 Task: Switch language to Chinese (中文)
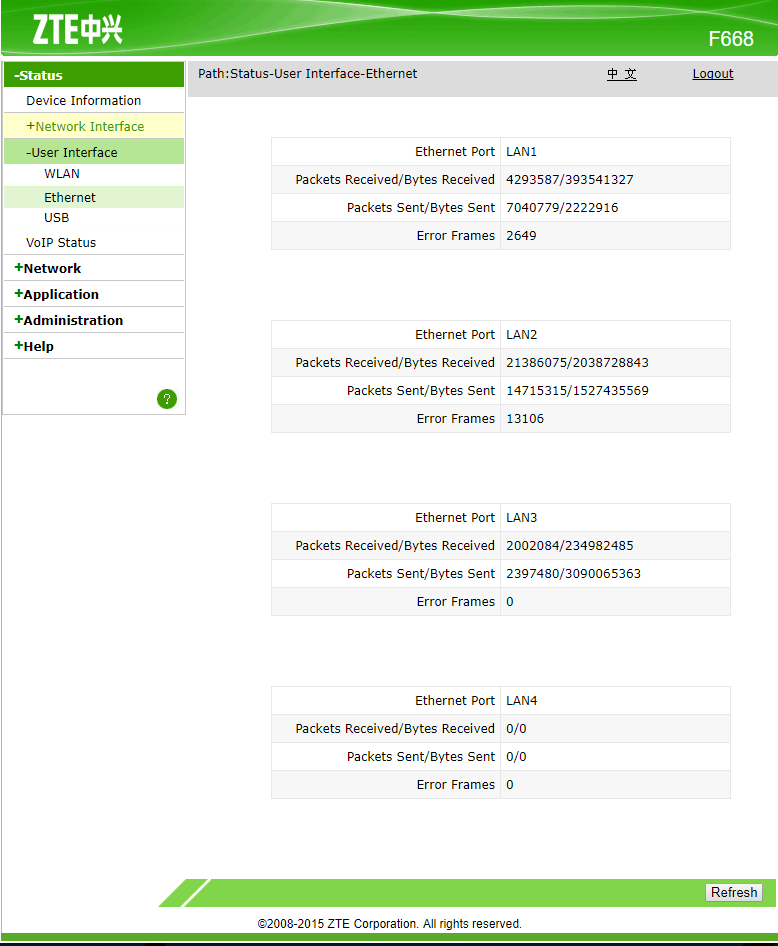pos(622,74)
